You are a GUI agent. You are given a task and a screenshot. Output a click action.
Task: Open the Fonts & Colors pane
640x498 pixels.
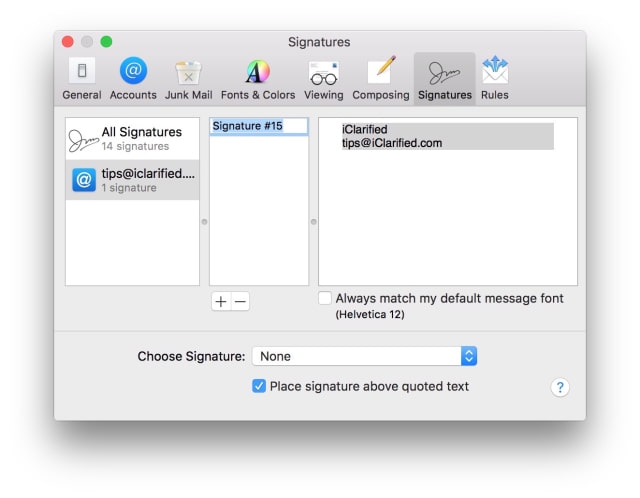(x=258, y=79)
